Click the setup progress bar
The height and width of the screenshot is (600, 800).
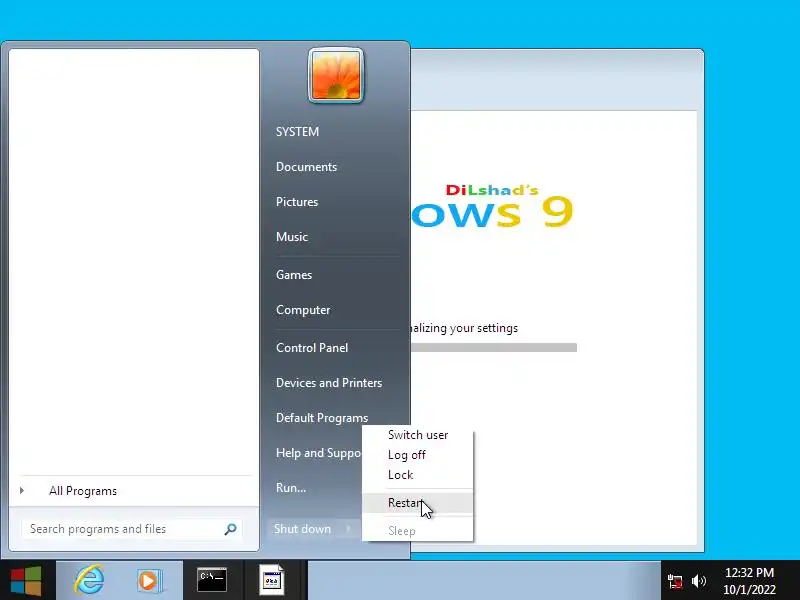494,347
